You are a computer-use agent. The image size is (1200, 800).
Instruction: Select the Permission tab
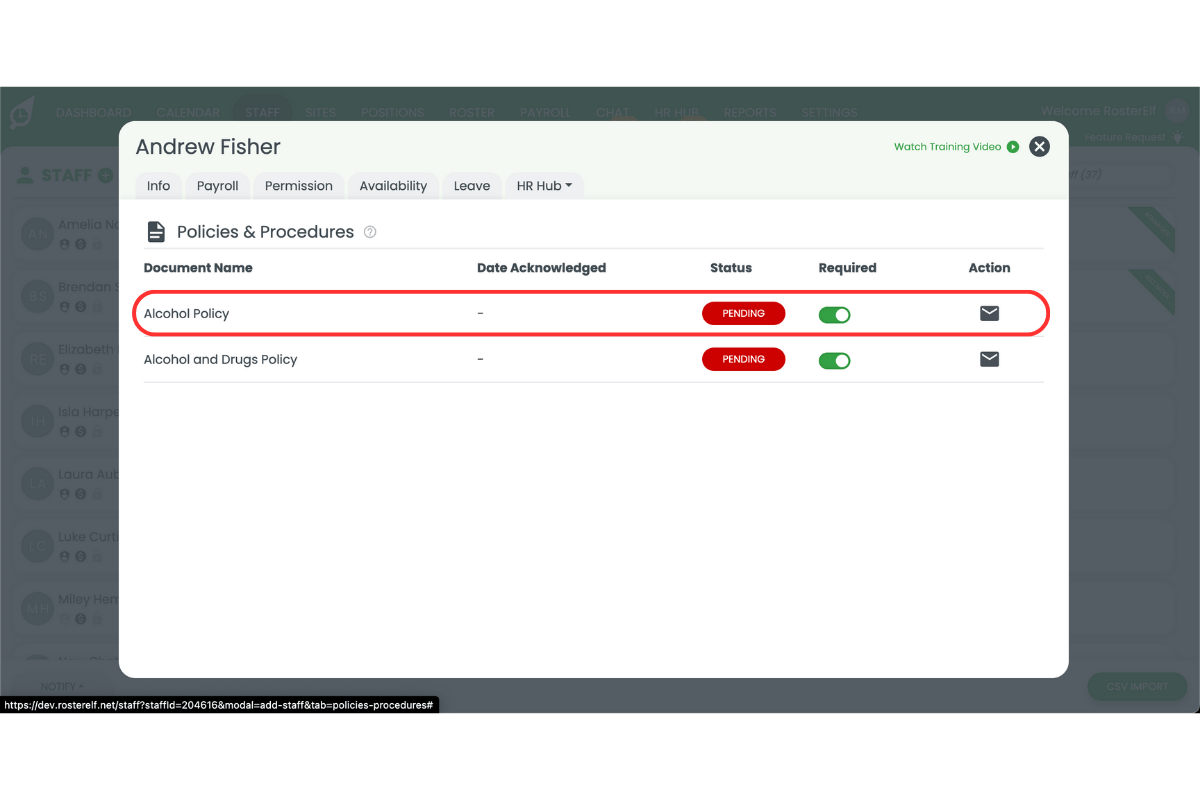298,186
